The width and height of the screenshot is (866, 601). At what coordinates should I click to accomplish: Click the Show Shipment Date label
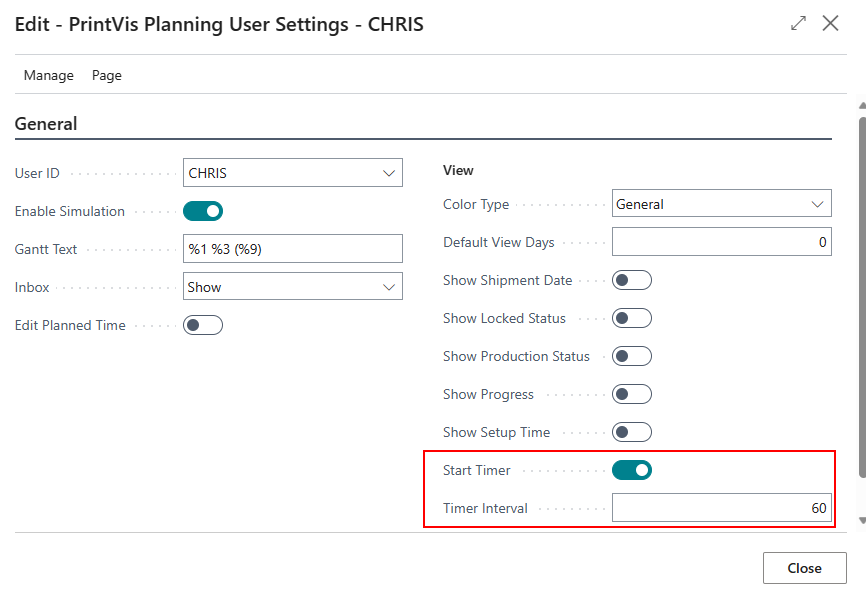(508, 280)
